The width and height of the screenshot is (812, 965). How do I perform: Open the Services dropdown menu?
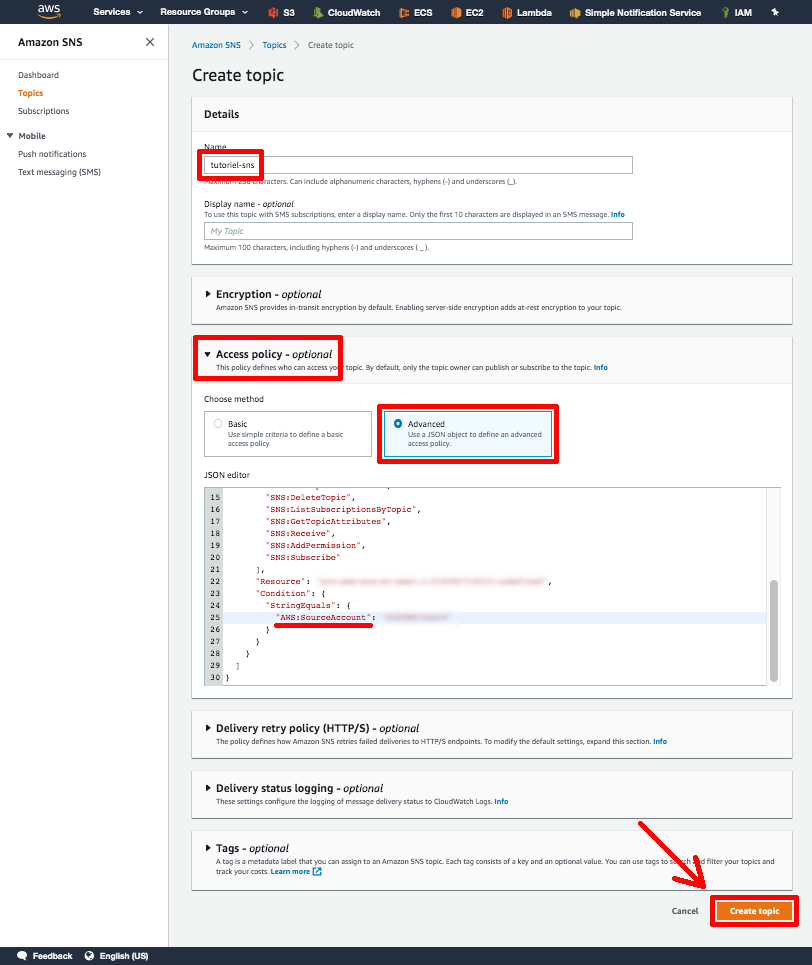118,12
